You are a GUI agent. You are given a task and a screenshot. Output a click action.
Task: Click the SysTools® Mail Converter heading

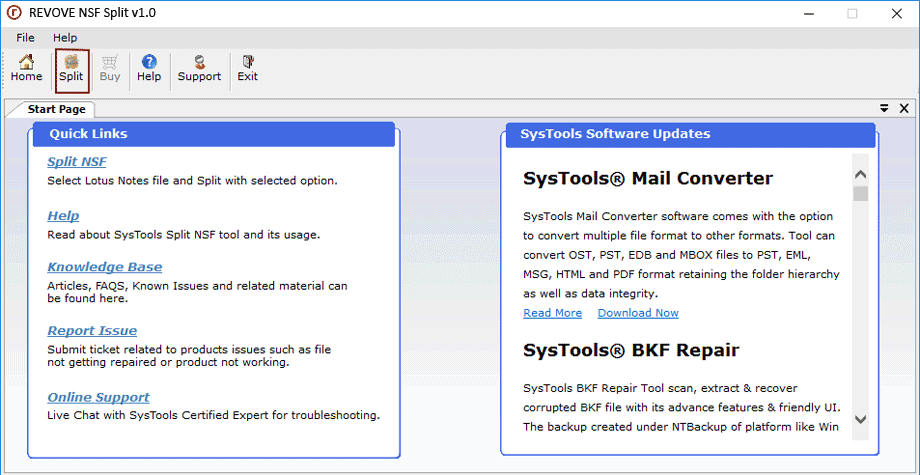point(648,178)
